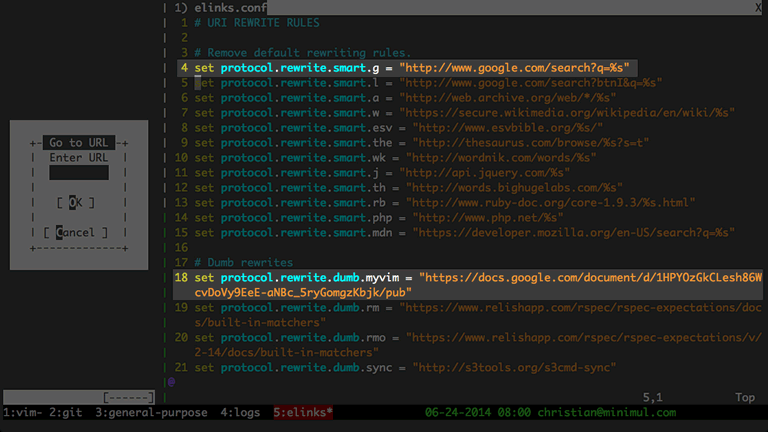Switch to tmux window 1:vim
Image resolution: width=768 pixels, height=432 pixels.
click(23, 412)
